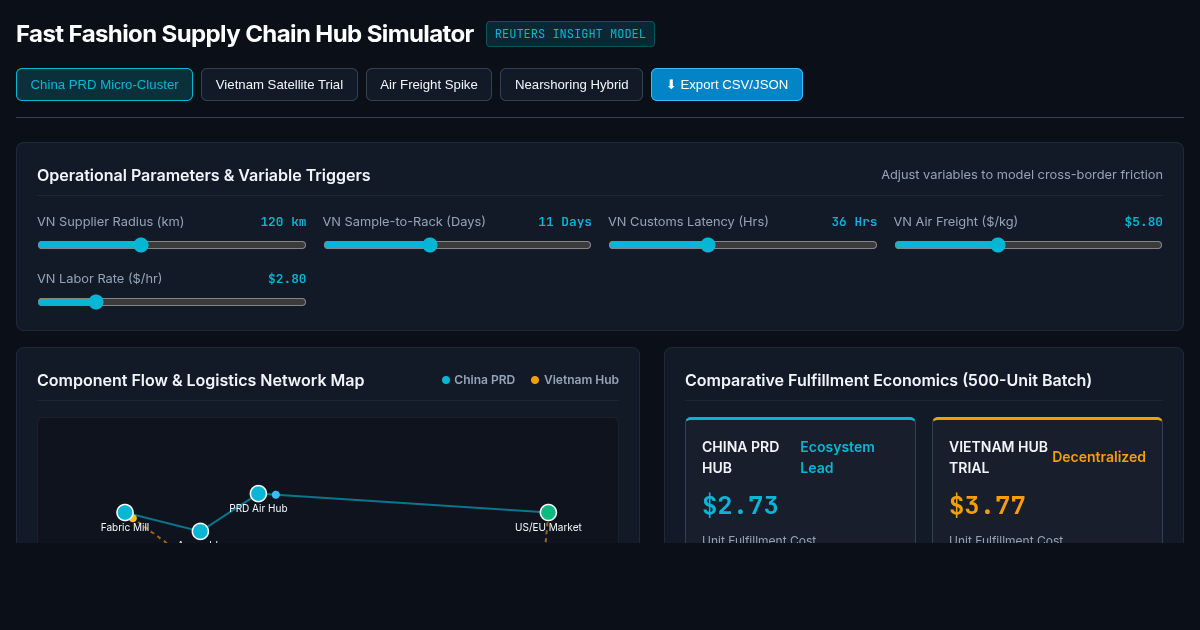
Task: Click the Export CSV/JSON button
Action: click(727, 85)
